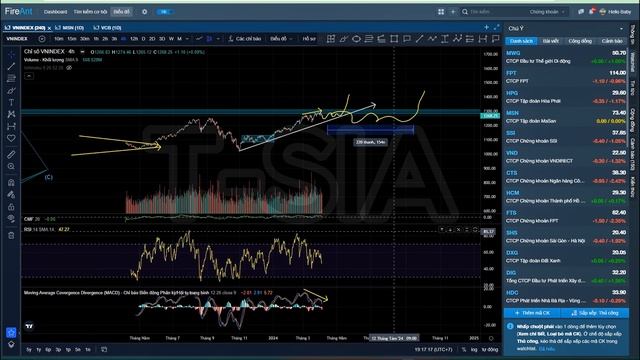Open the Biểu đồ dropdown in chart toolbar
Viewport: 640px width, 360px height.
point(281,39)
